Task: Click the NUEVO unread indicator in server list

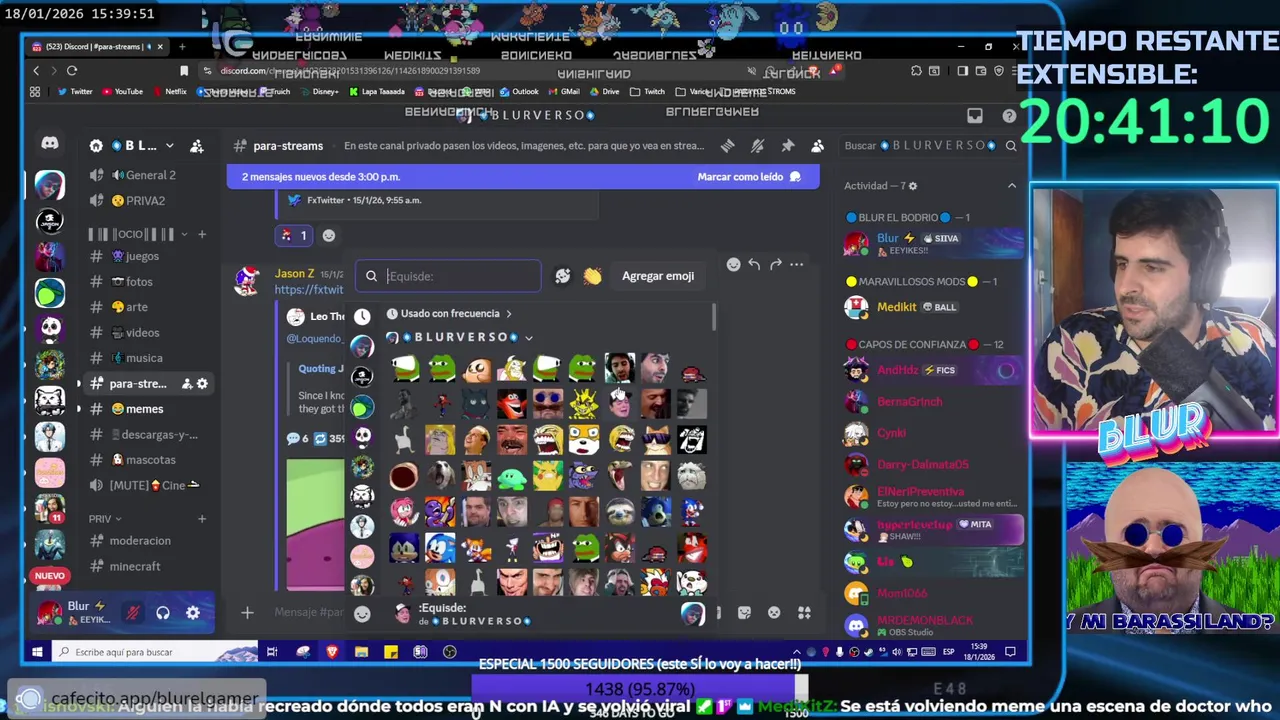Action: [x=49, y=576]
